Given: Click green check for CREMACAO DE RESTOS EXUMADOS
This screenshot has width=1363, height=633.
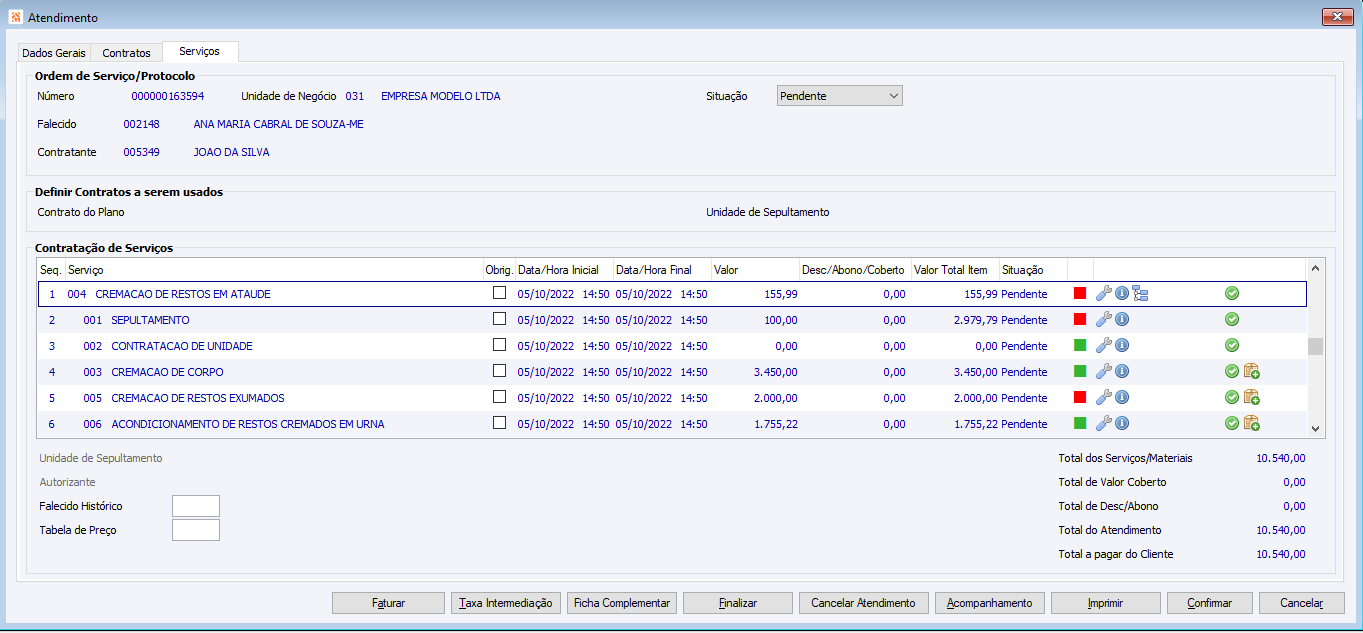Looking at the screenshot, I should [x=1232, y=398].
